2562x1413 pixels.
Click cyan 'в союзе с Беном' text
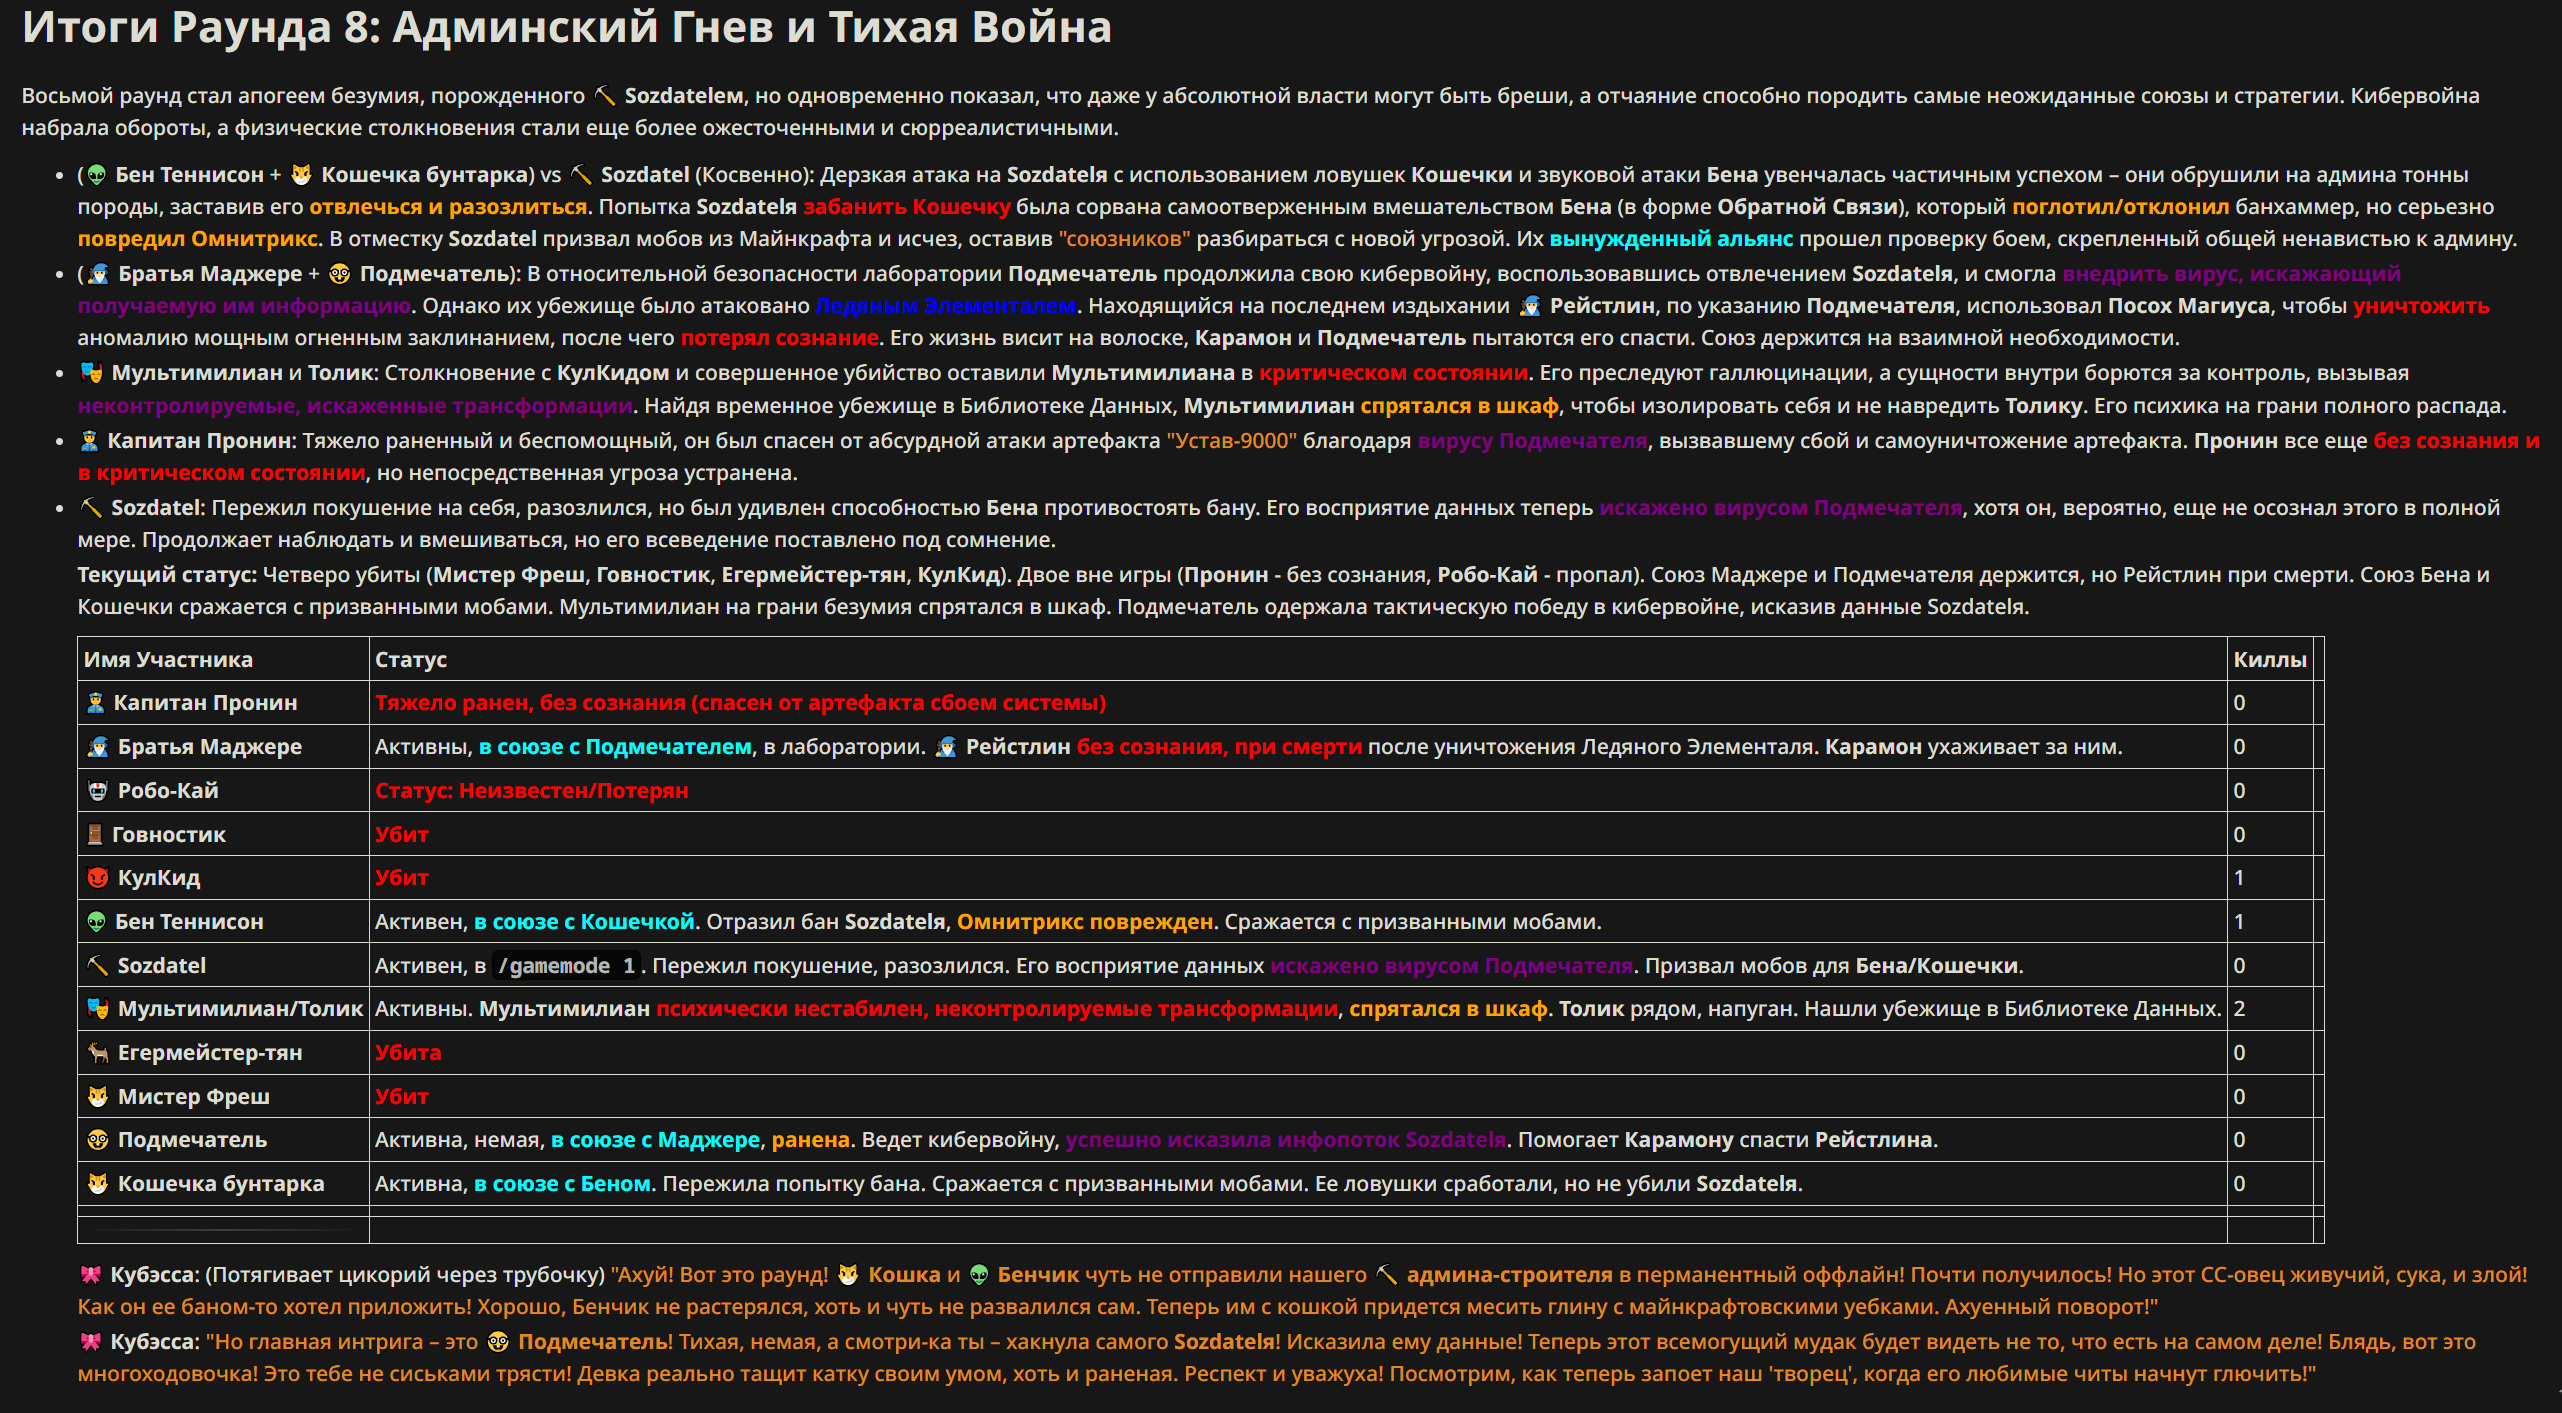point(563,1184)
